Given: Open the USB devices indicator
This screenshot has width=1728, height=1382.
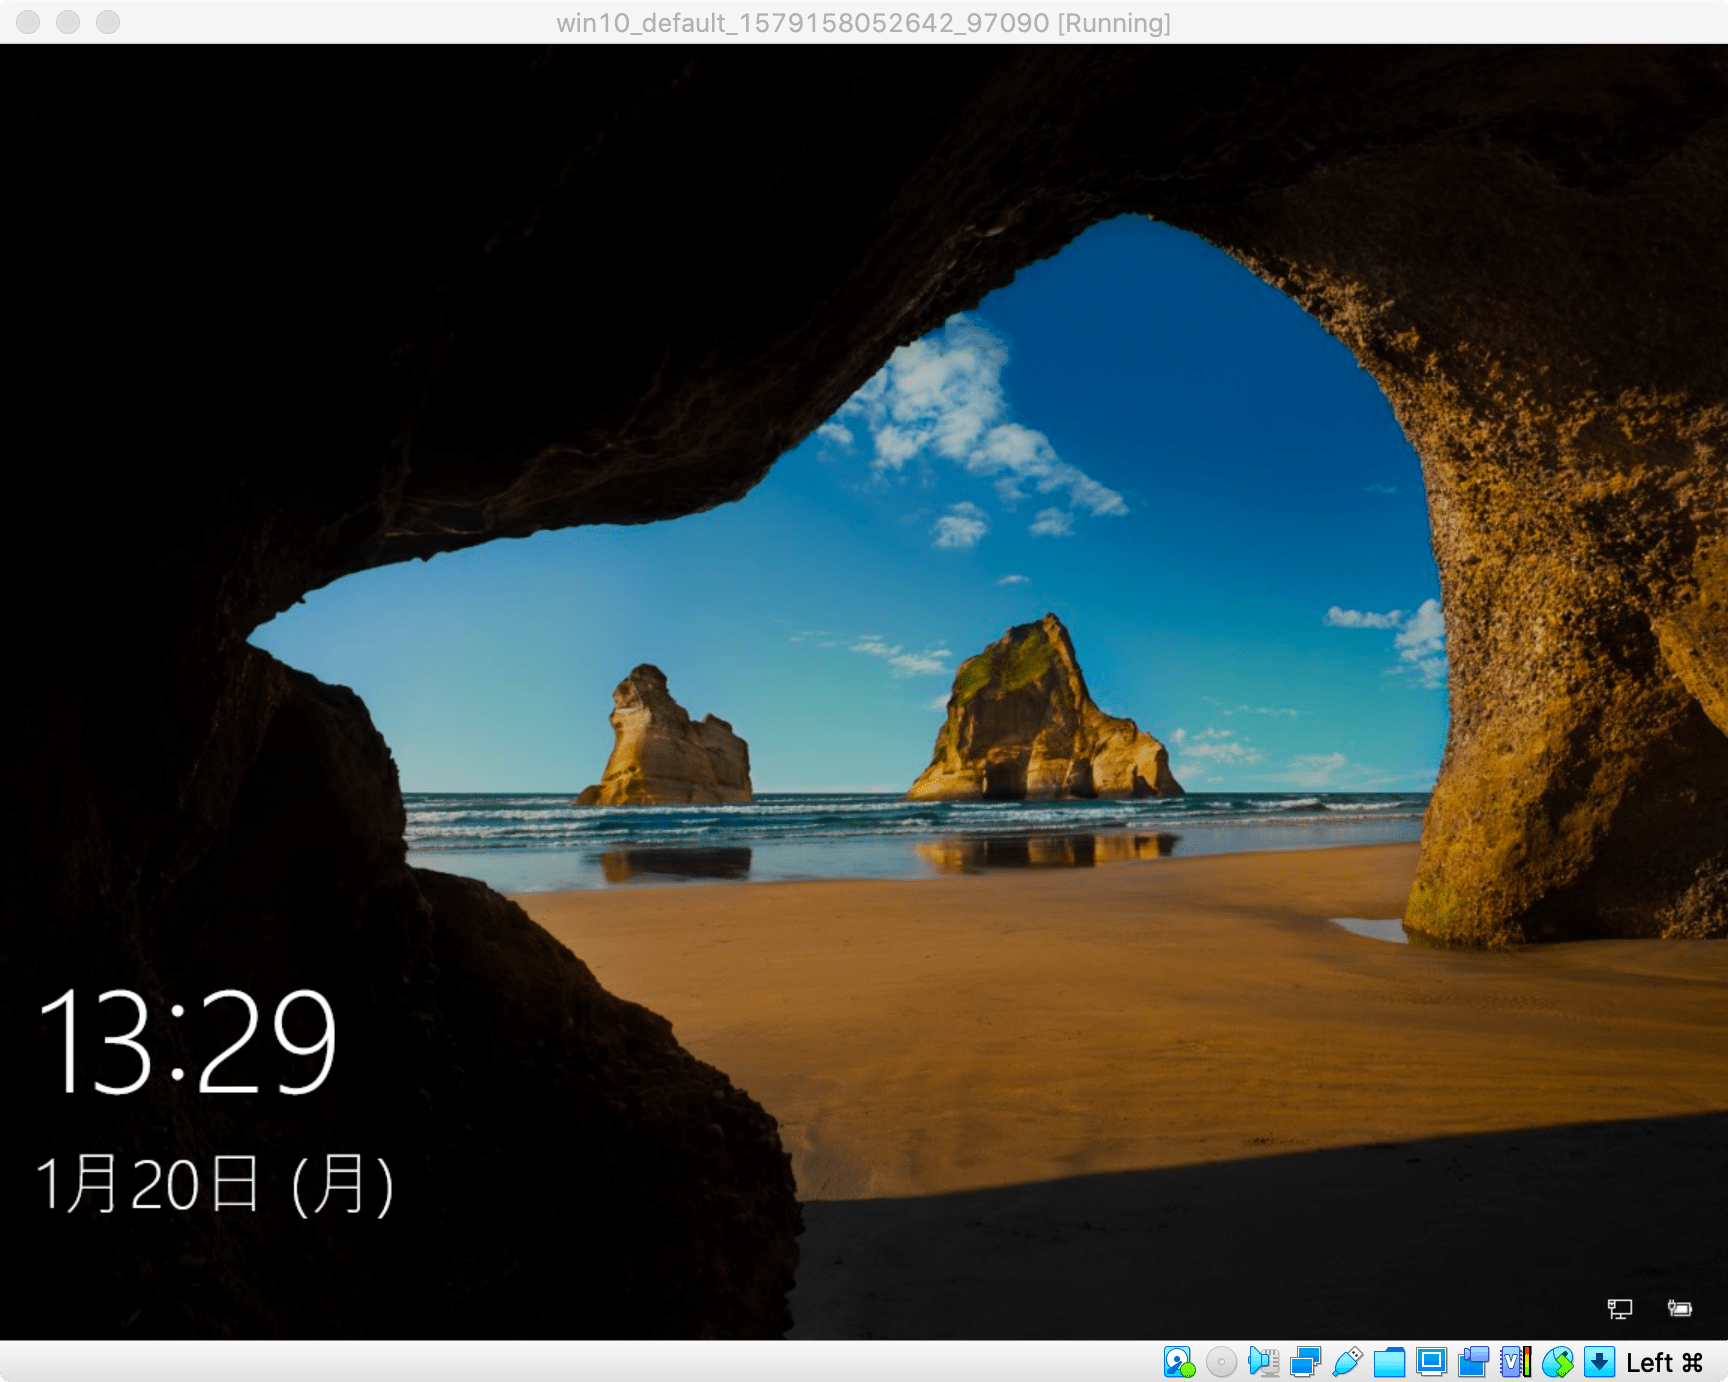Looking at the screenshot, I should 1348,1362.
